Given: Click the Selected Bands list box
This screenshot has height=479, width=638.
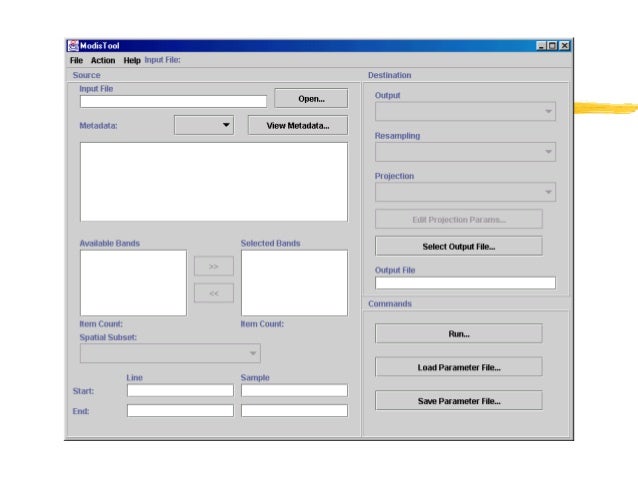Looking at the screenshot, I should pyautogui.click(x=295, y=283).
